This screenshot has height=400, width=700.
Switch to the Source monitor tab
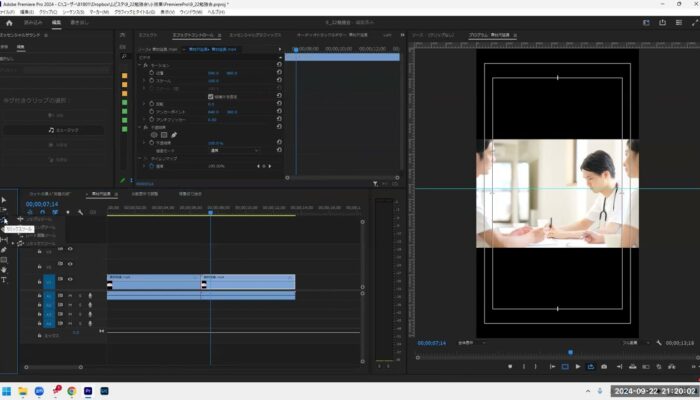(433, 35)
